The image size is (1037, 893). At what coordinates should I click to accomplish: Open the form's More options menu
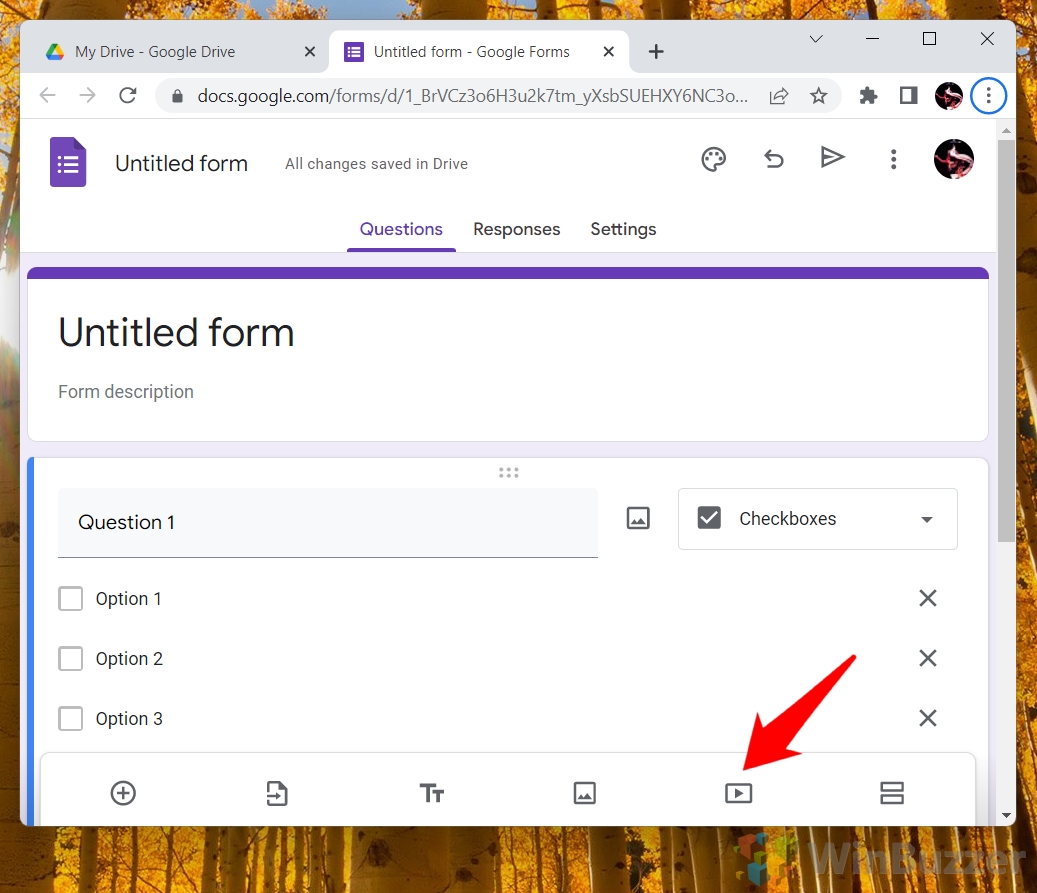tap(893, 159)
